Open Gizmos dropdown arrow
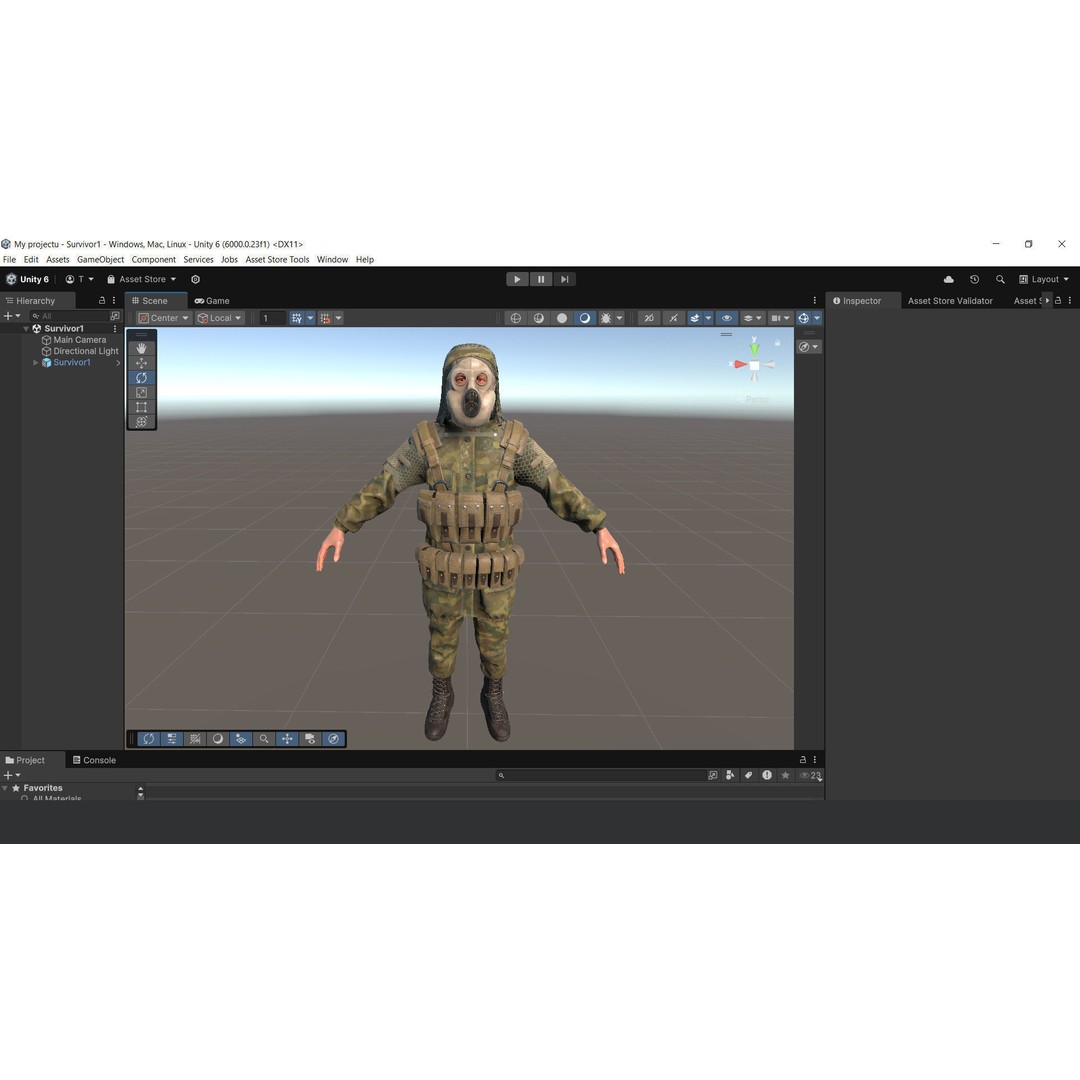 coord(817,318)
